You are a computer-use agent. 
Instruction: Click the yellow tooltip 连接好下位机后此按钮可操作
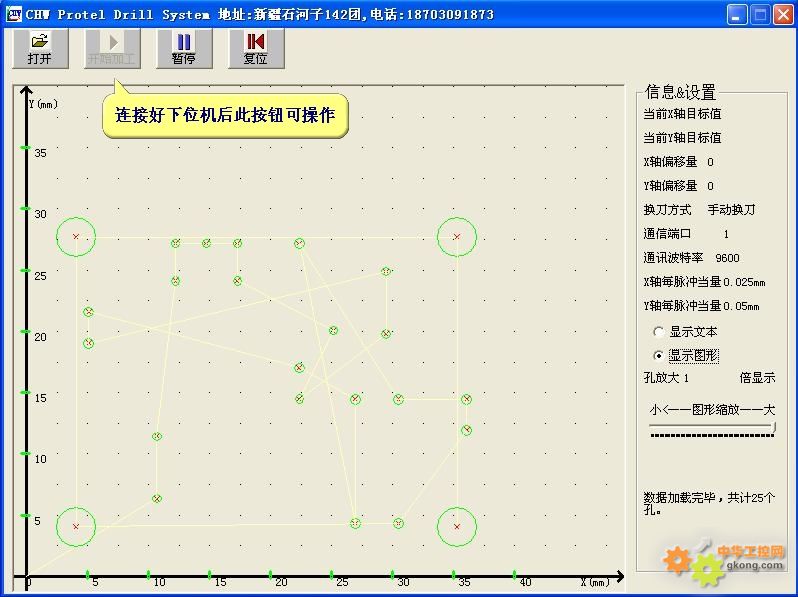point(225,115)
